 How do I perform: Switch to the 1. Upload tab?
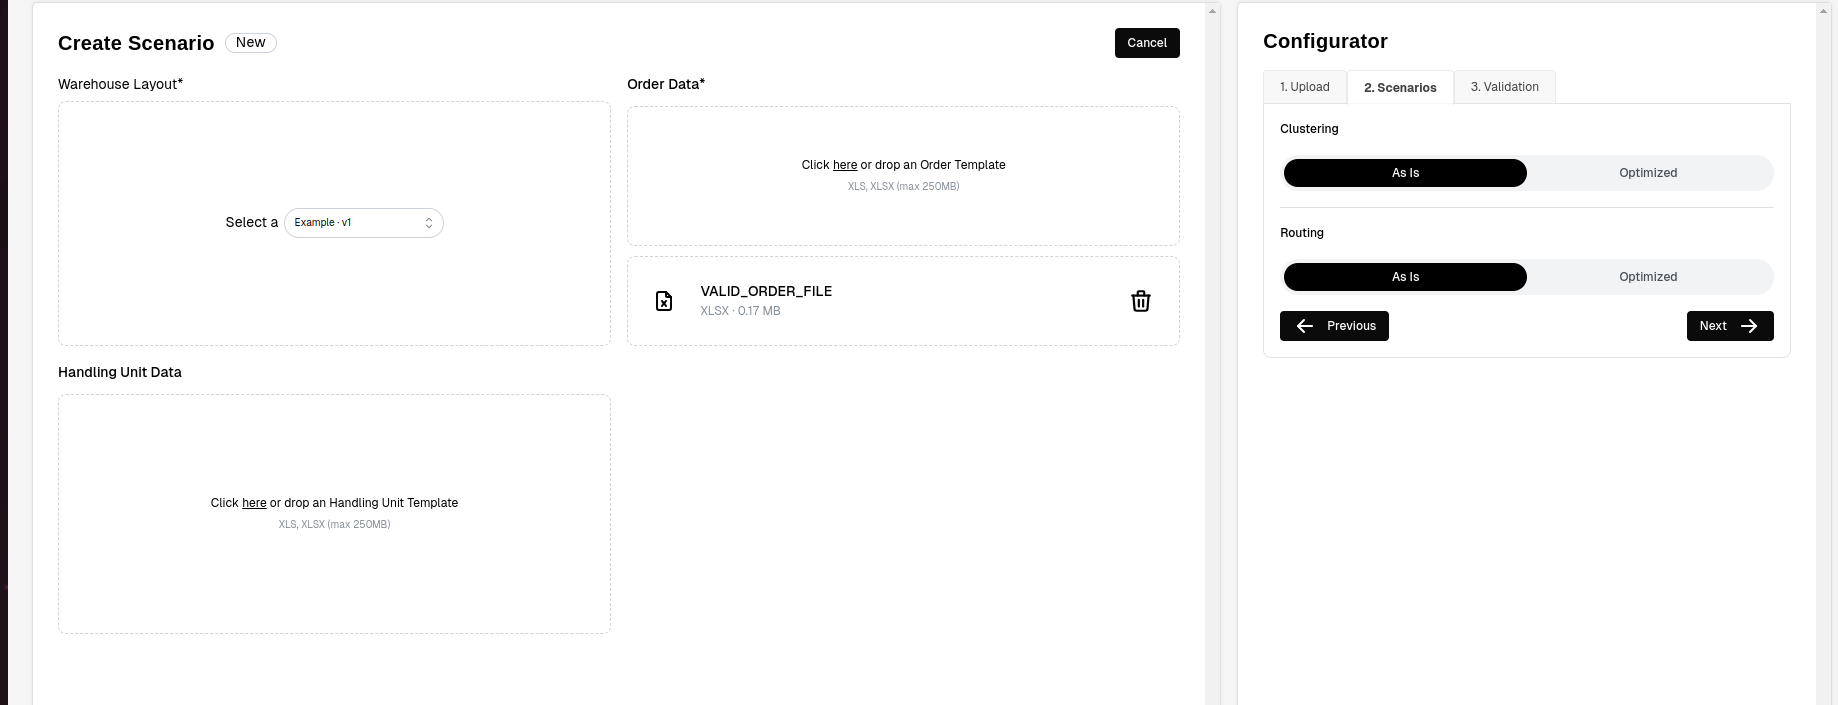pyautogui.click(x=1305, y=87)
